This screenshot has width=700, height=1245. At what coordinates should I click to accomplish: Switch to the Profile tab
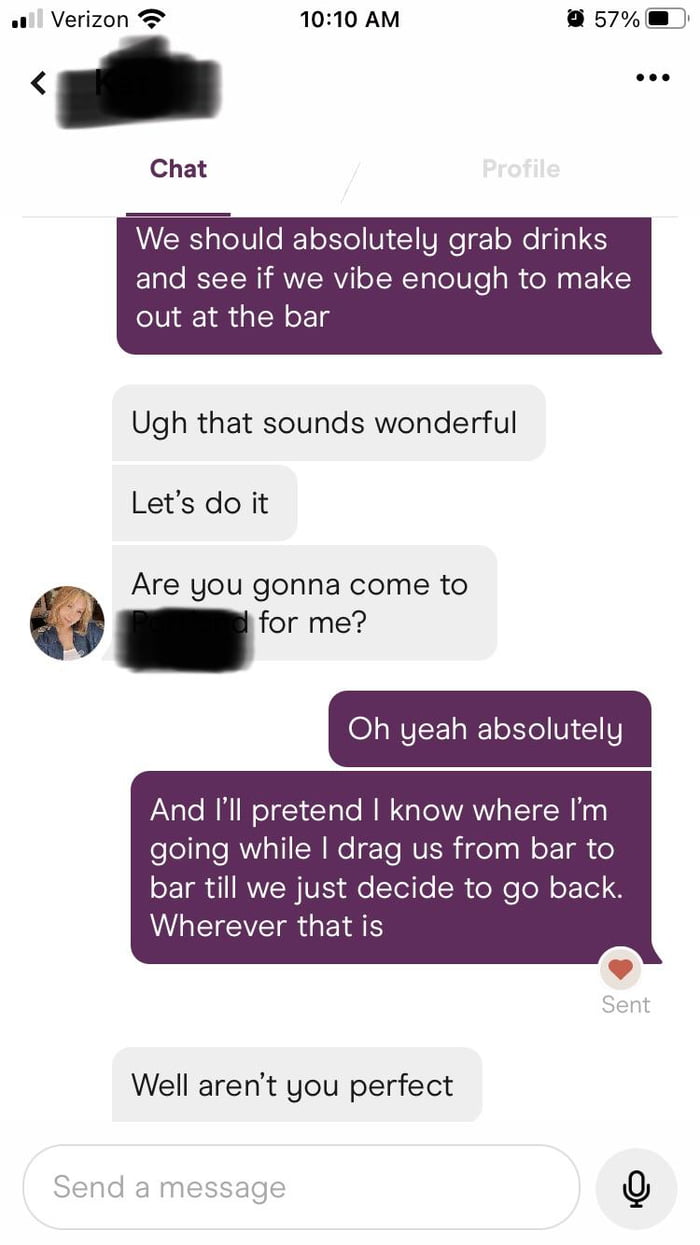click(x=520, y=169)
